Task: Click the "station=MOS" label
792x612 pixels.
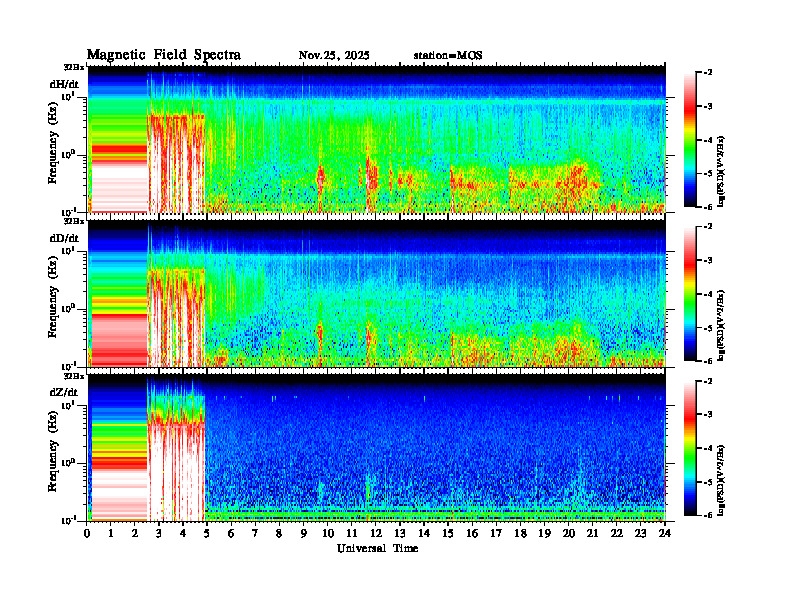Action: click(x=448, y=56)
